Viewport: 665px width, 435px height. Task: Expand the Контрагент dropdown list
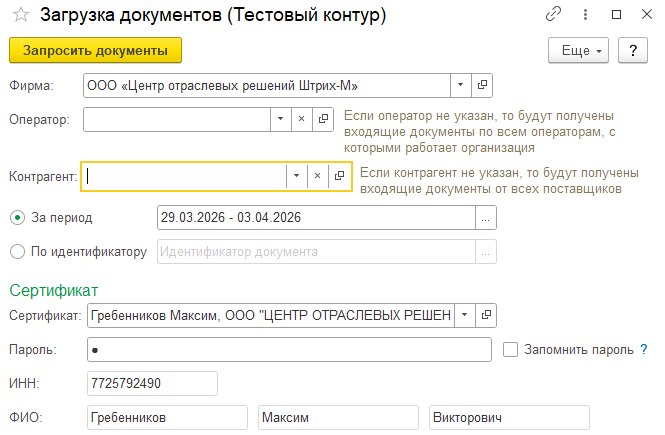pyautogui.click(x=296, y=176)
